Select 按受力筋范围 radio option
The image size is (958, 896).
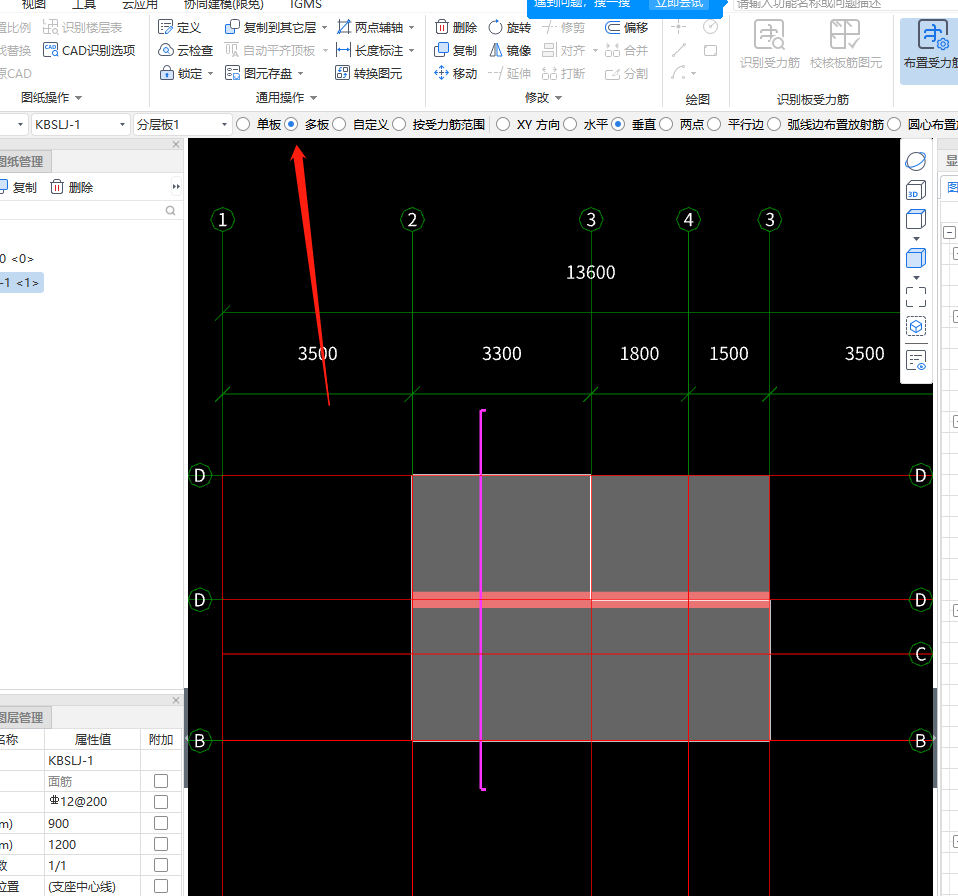[x=399, y=125]
